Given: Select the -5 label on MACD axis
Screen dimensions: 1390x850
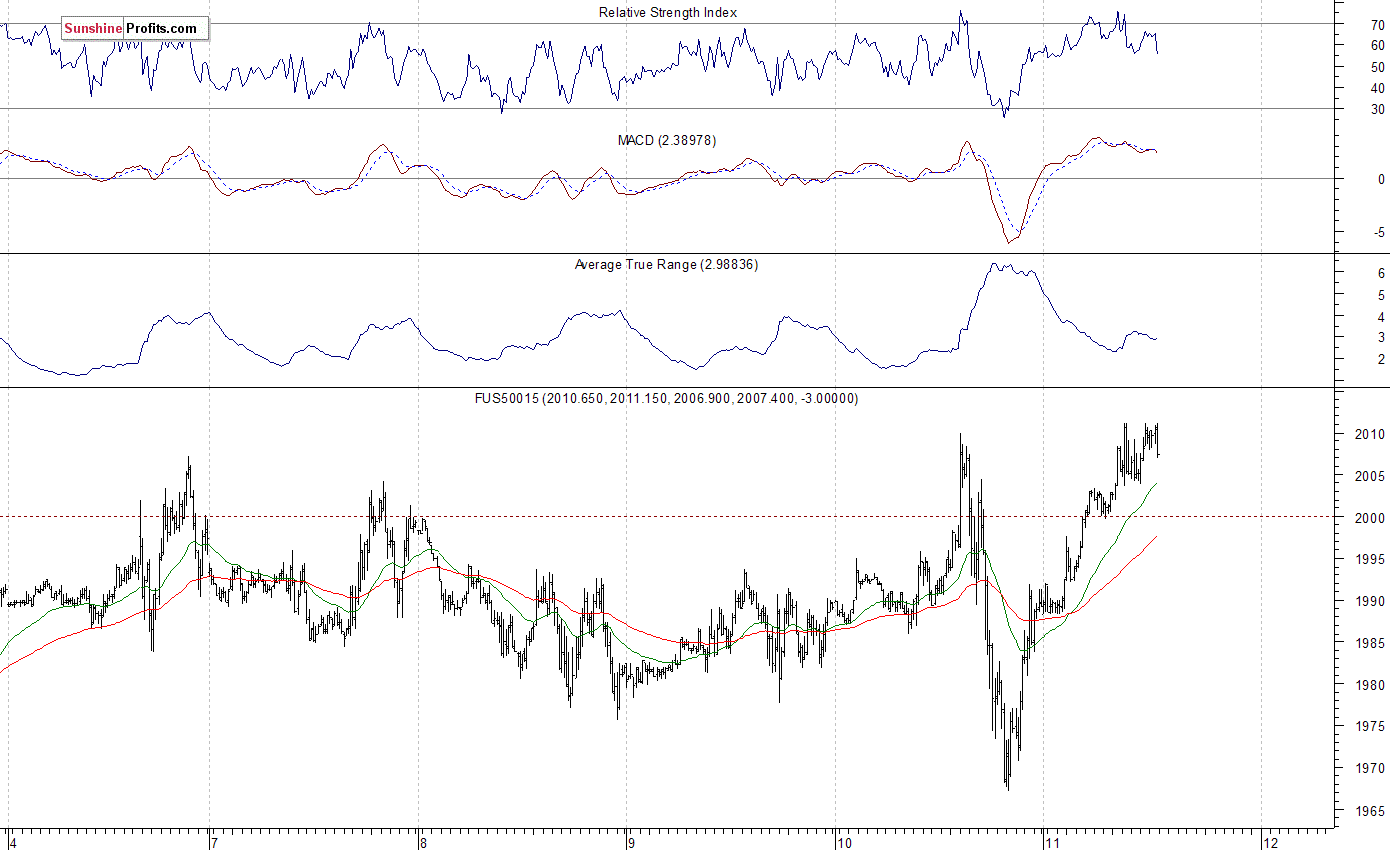Looking at the screenshot, I should point(1379,233).
